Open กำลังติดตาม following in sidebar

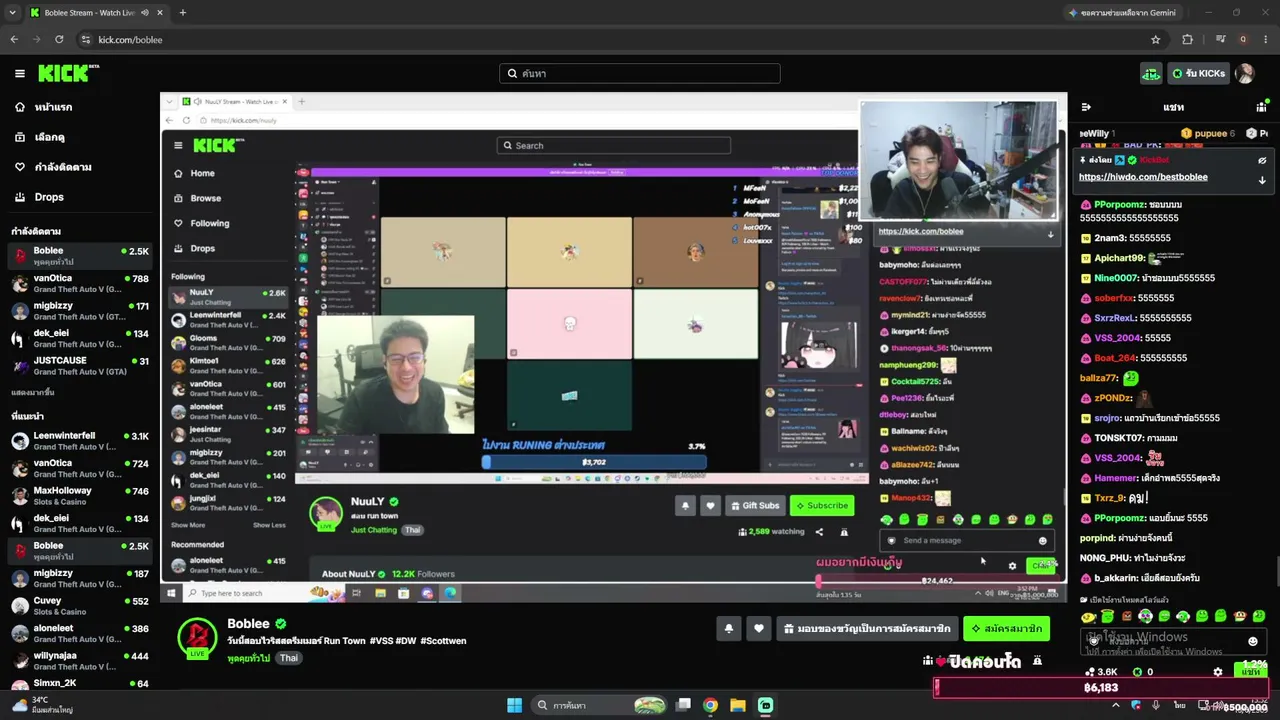(x=80, y=167)
